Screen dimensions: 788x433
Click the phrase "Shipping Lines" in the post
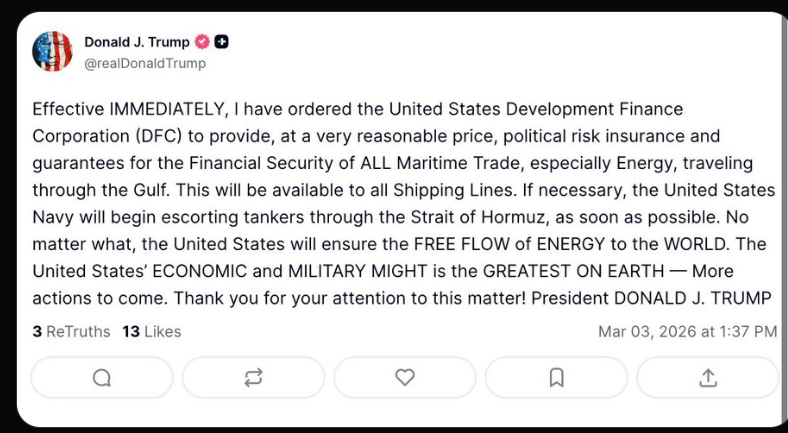[x=494, y=190]
